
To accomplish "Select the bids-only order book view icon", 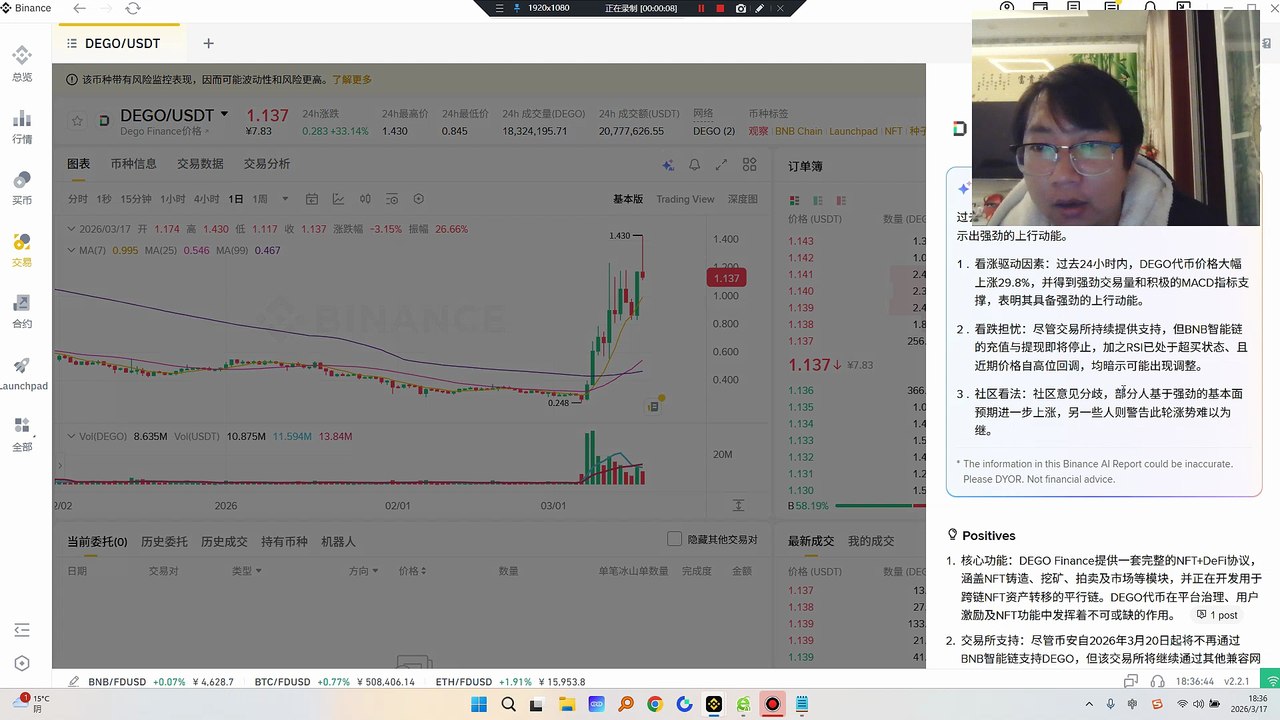I will pos(818,200).
